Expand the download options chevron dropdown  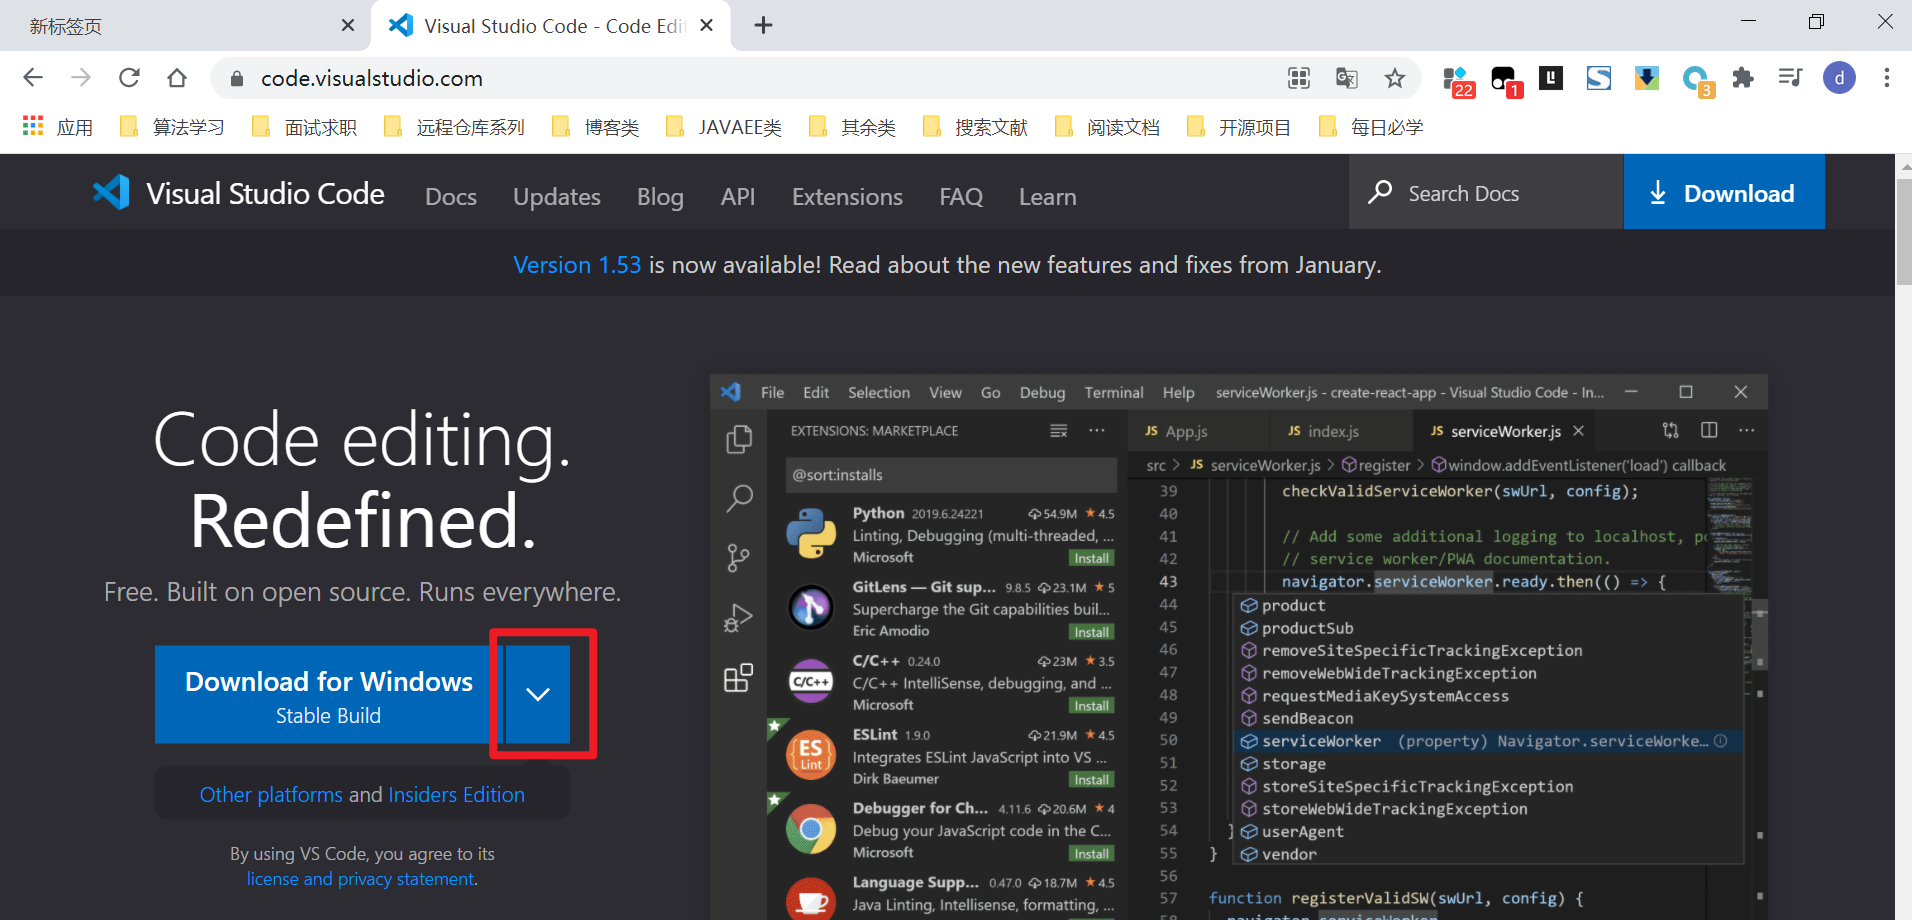coord(538,694)
